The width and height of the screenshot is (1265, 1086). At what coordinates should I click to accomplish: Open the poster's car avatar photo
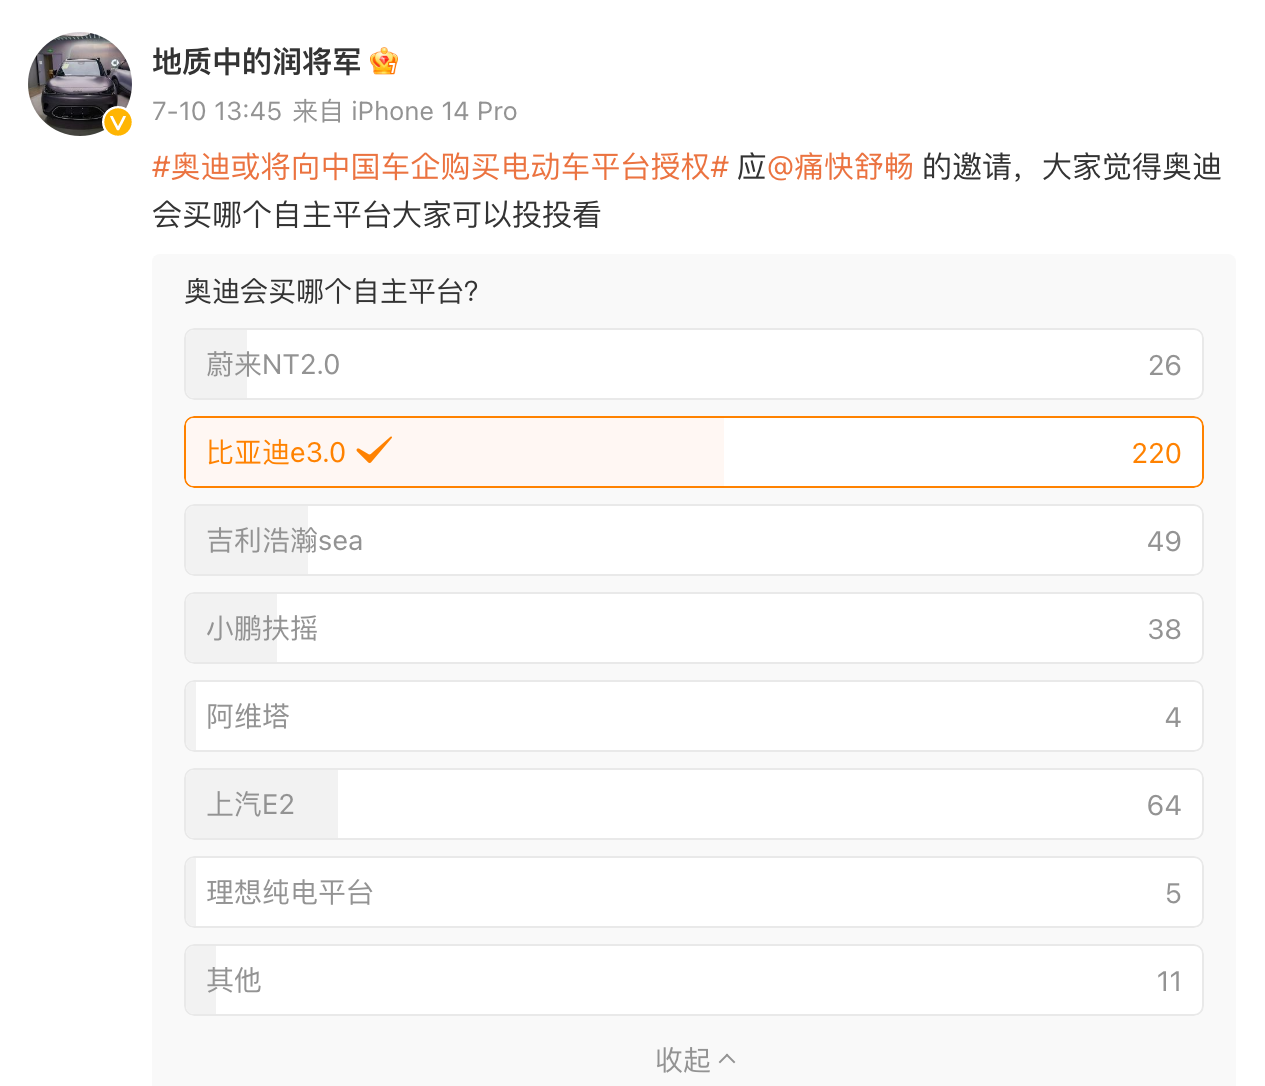(80, 84)
